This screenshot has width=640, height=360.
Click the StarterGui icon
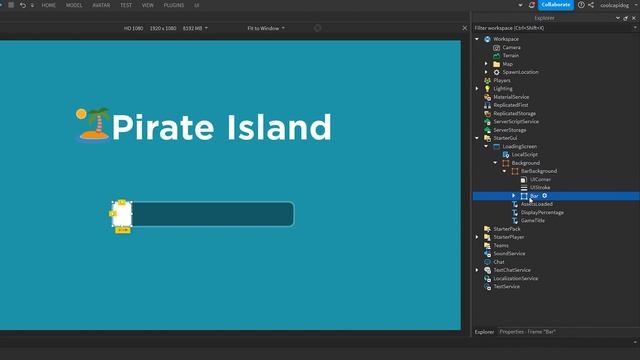coord(487,138)
